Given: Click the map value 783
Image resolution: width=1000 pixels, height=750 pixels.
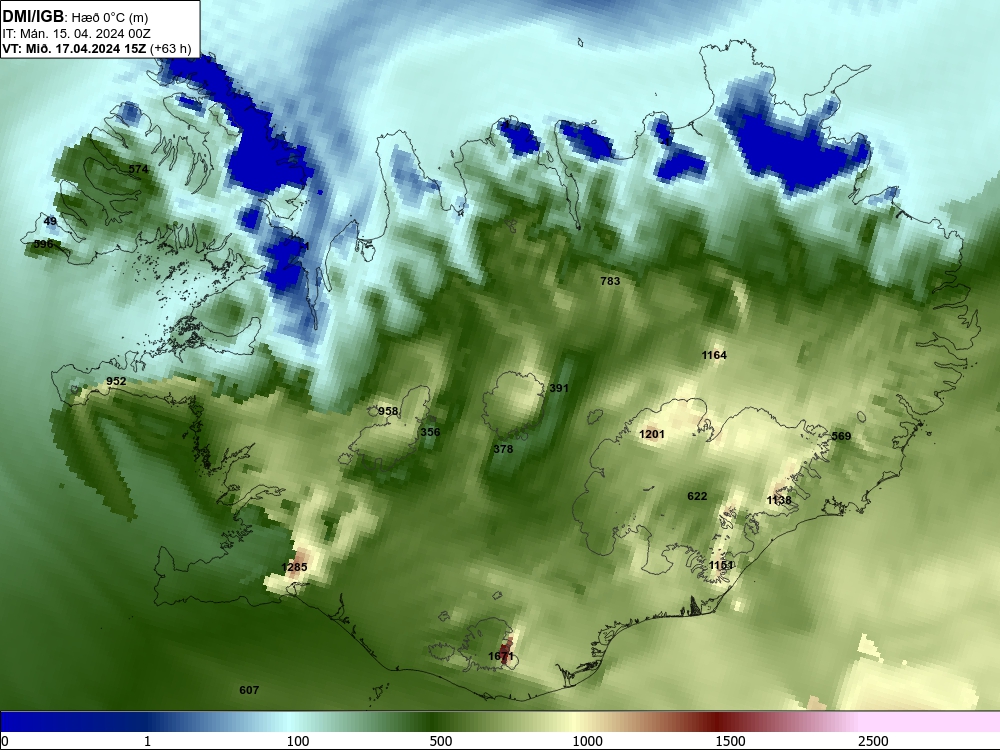Looking at the screenshot, I should (610, 281).
